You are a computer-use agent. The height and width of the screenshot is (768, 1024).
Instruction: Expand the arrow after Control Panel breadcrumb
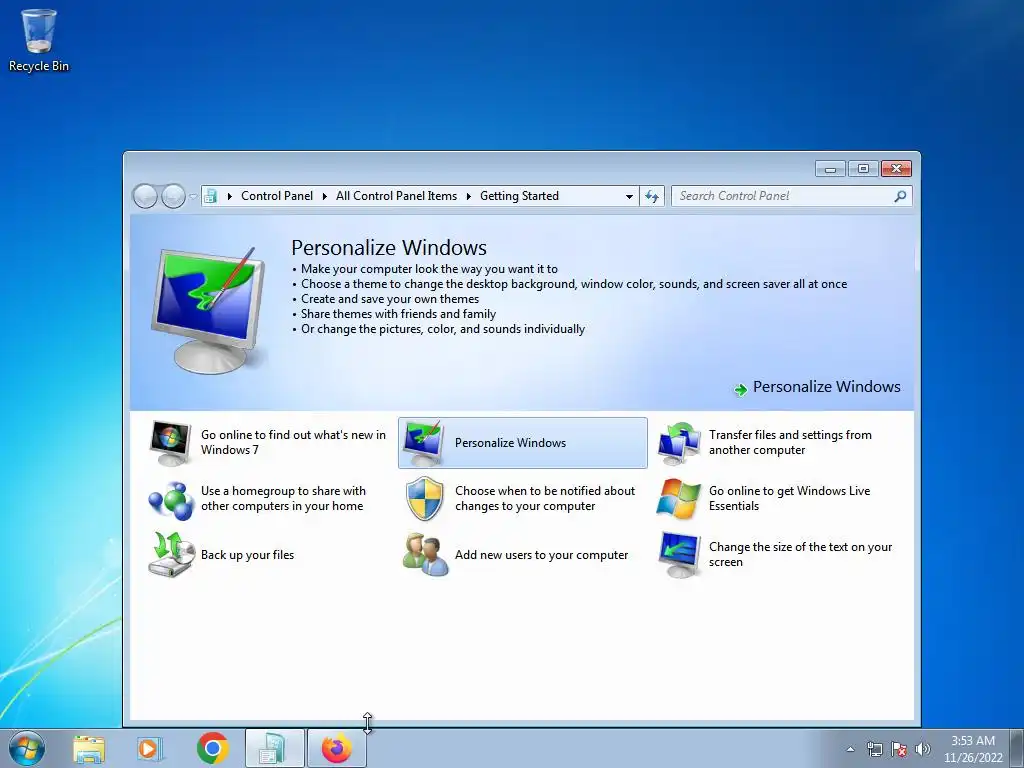click(x=325, y=196)
